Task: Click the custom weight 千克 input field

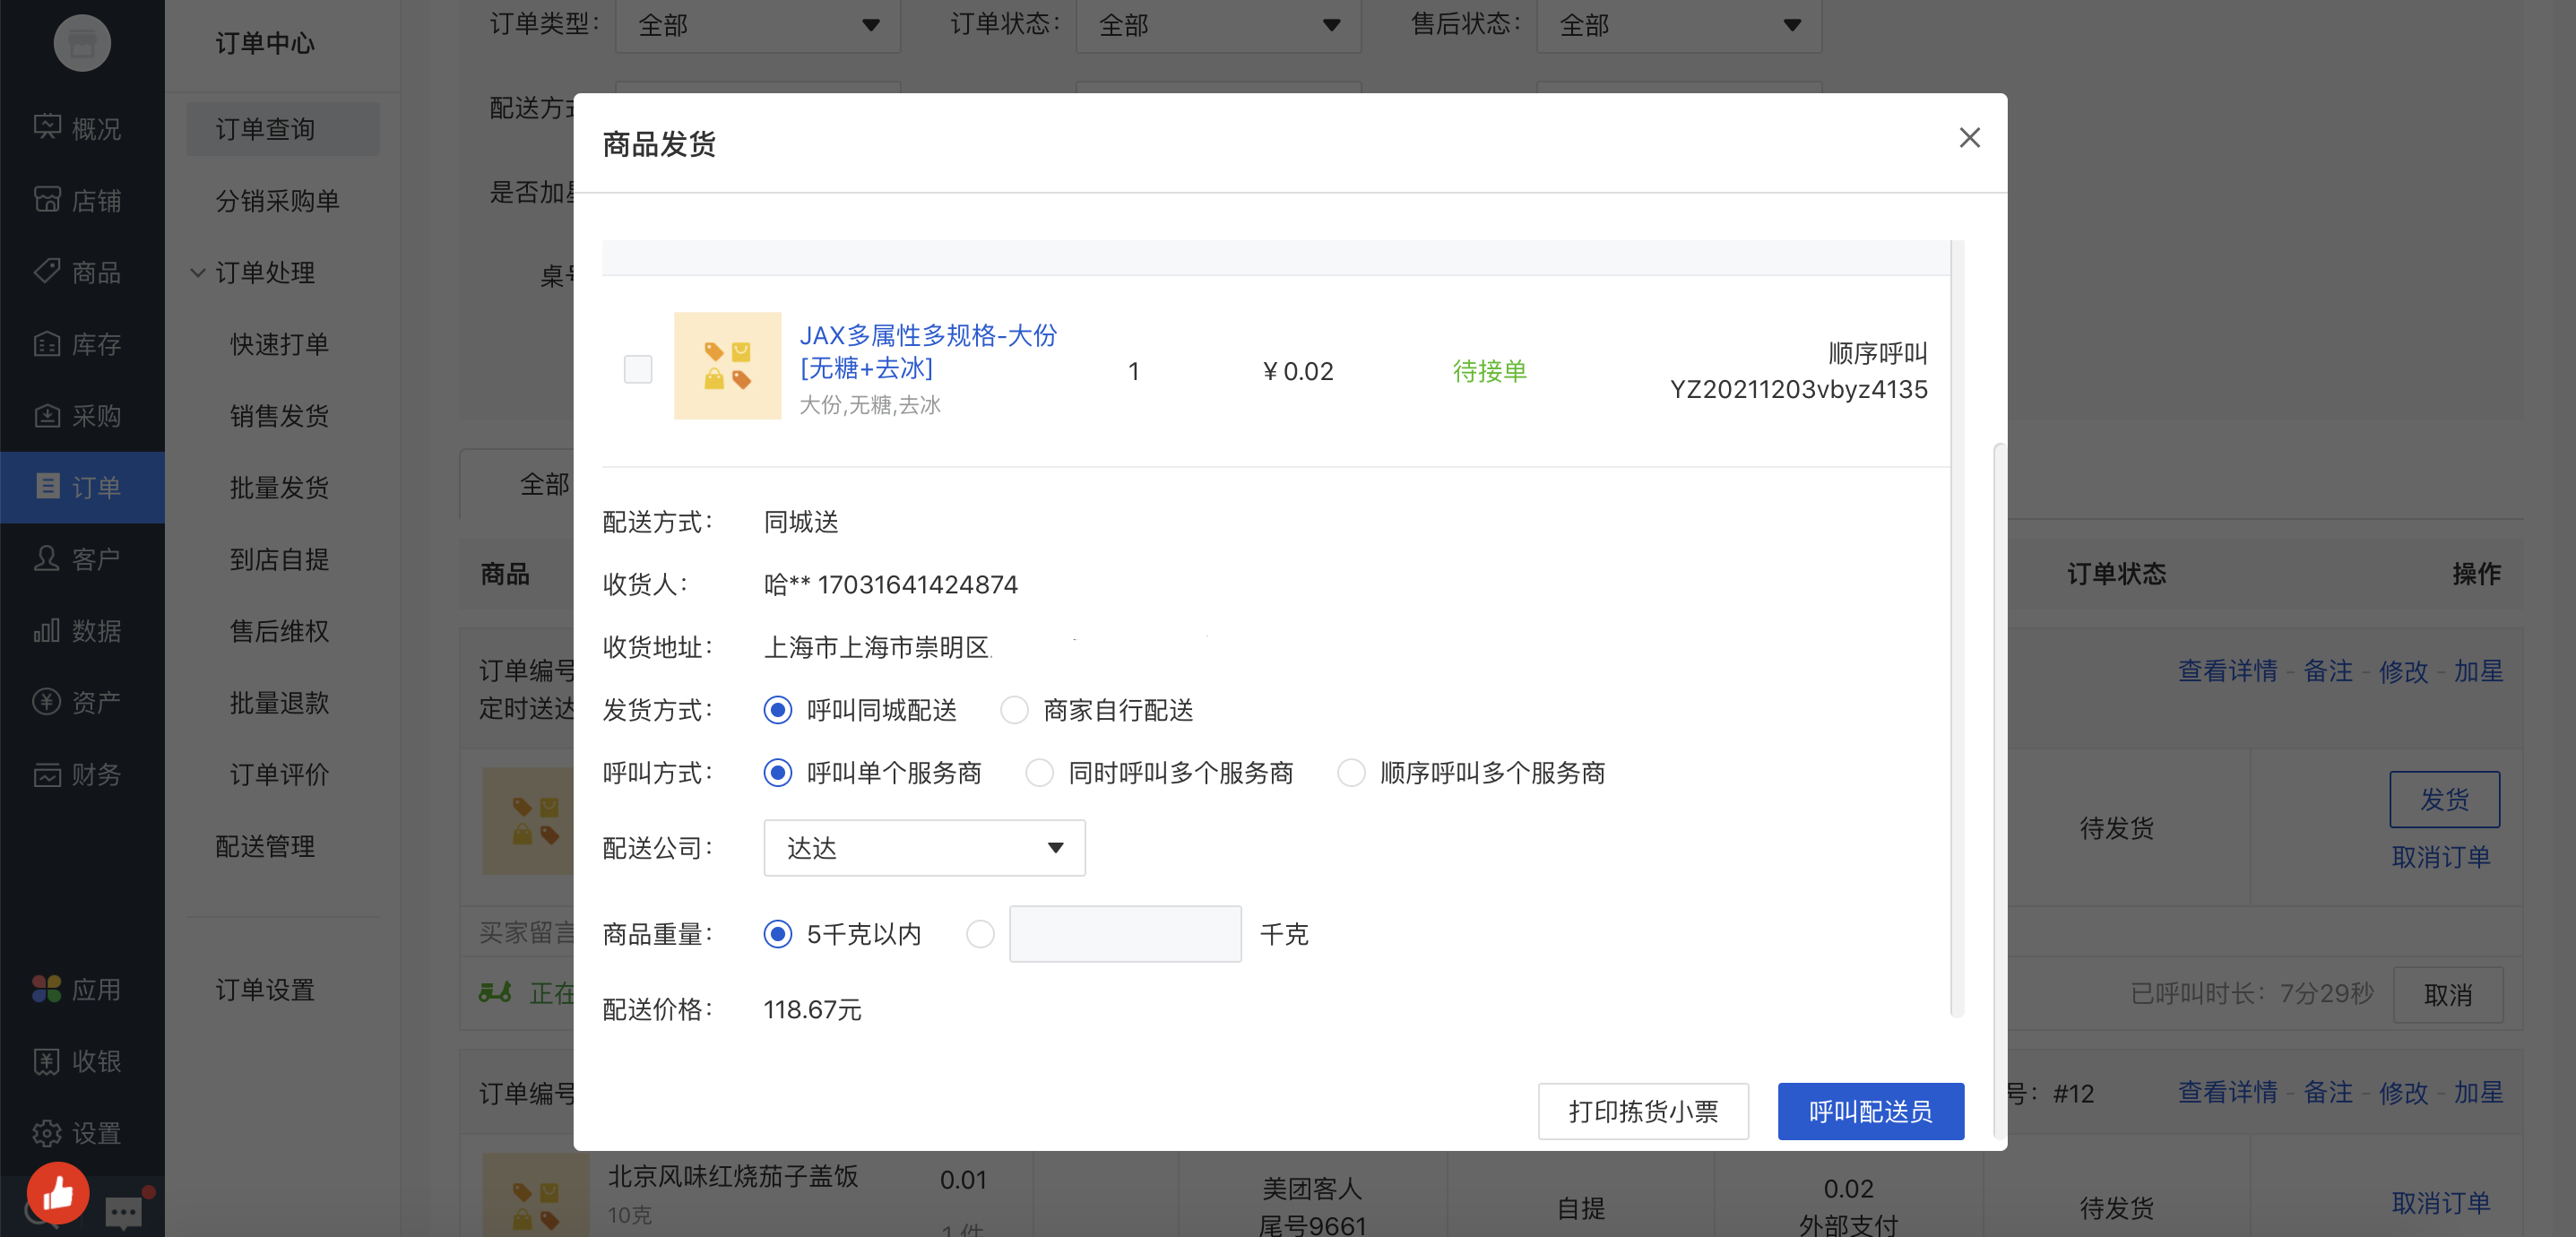Action: click(1124, 934)
